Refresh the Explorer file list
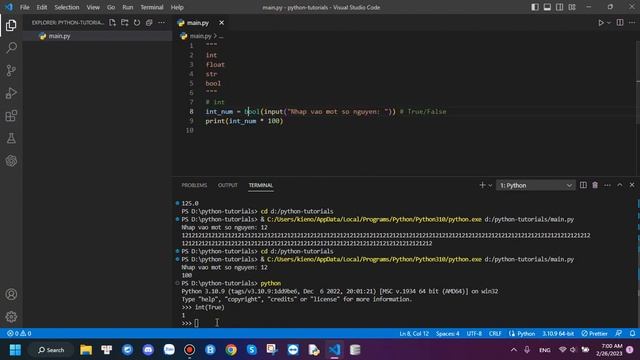 [x=137, y=23]
